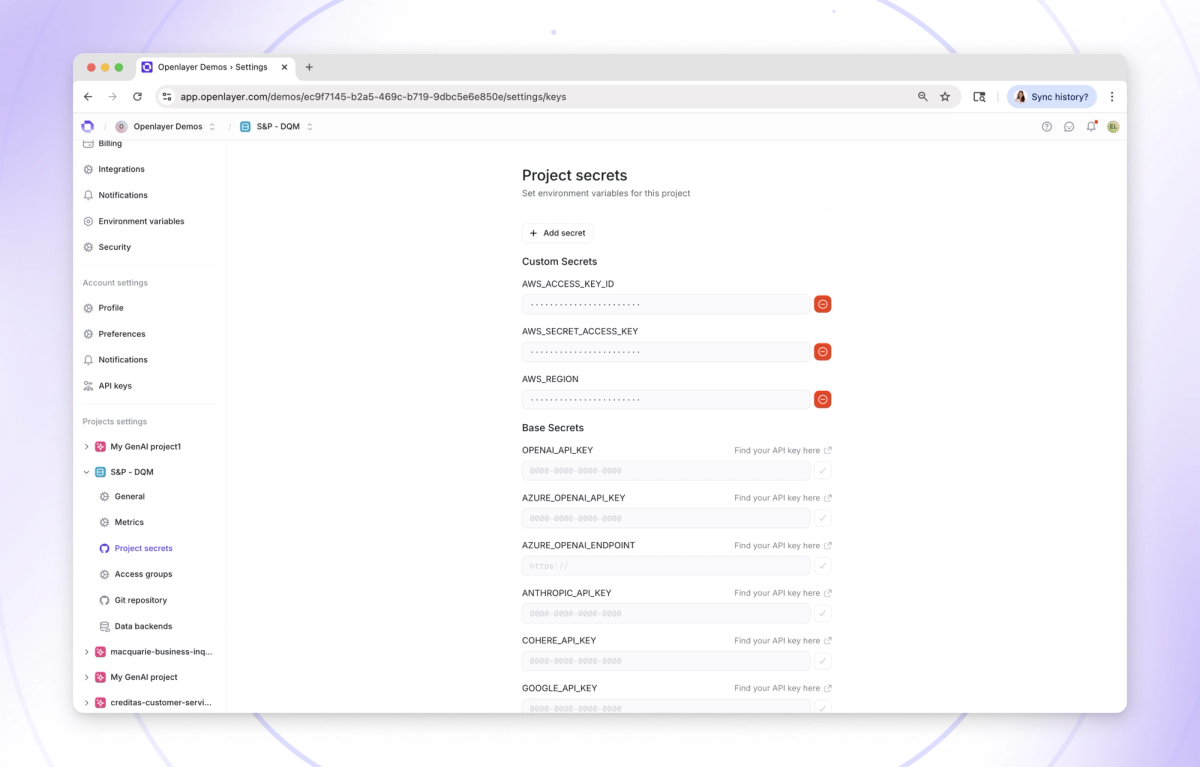Open the user avatar menu
The height and width of the screenshot is (767, 1200).
click(1113, 127)
